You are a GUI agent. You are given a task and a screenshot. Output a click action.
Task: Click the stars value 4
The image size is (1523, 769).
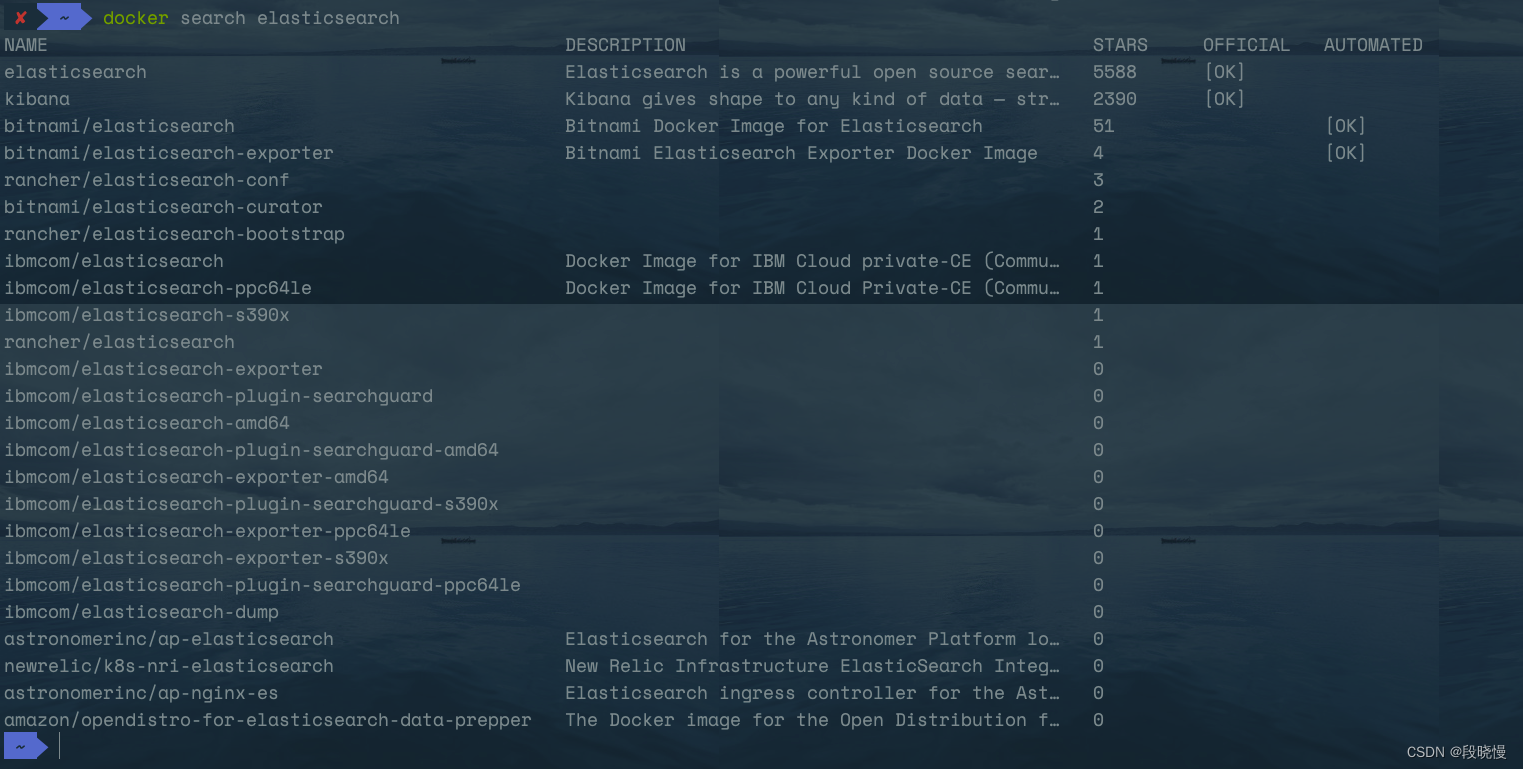(x=1098, y=153)
